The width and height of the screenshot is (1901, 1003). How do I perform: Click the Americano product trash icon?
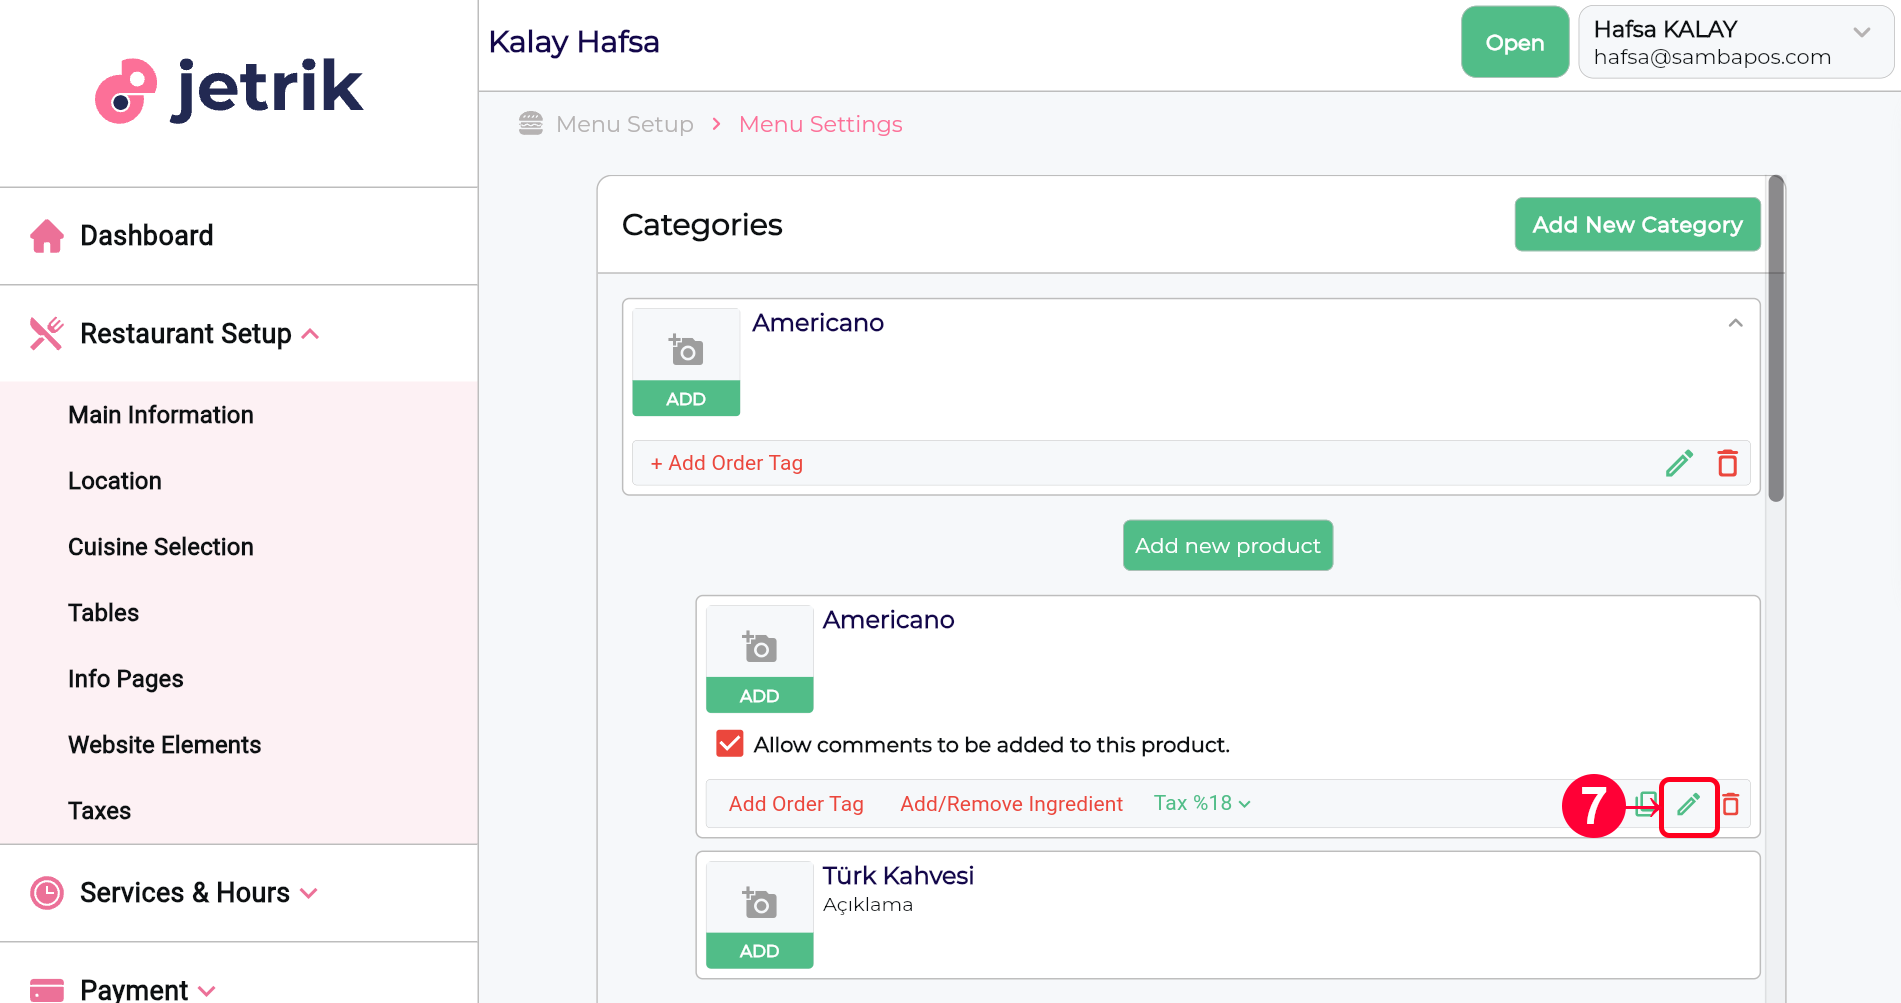(x=1731, y=804)
